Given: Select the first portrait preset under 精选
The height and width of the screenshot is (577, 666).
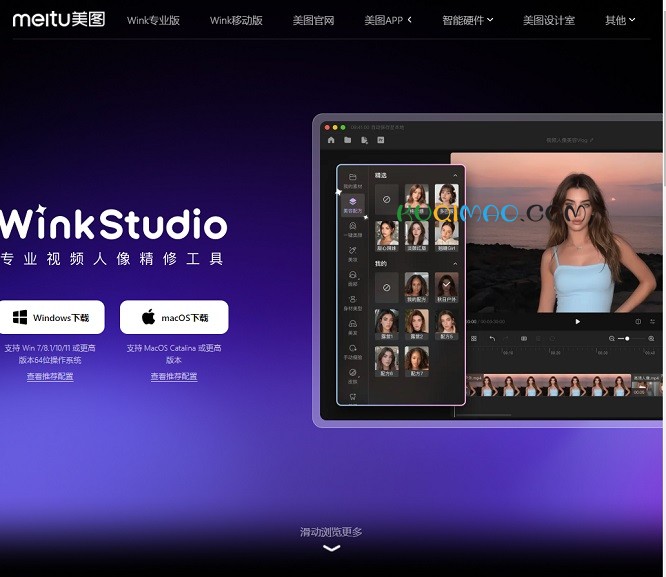Looking at the screenshot, I should [416, 199].
